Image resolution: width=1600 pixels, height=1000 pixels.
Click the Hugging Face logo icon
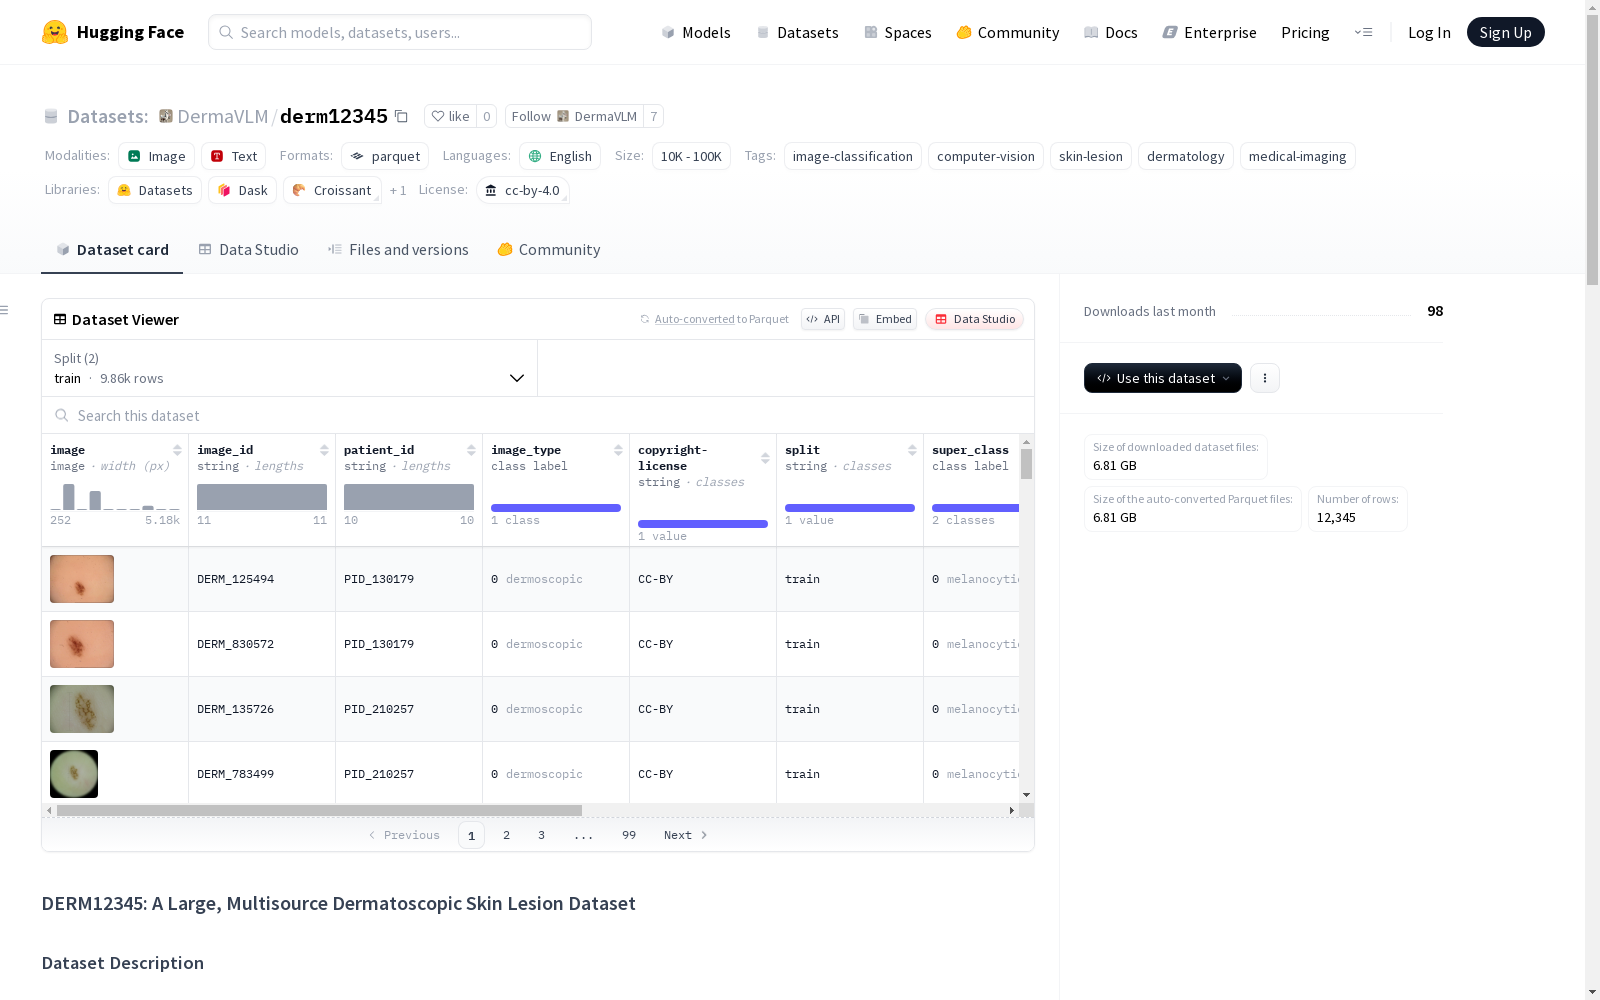pos(55,32)
